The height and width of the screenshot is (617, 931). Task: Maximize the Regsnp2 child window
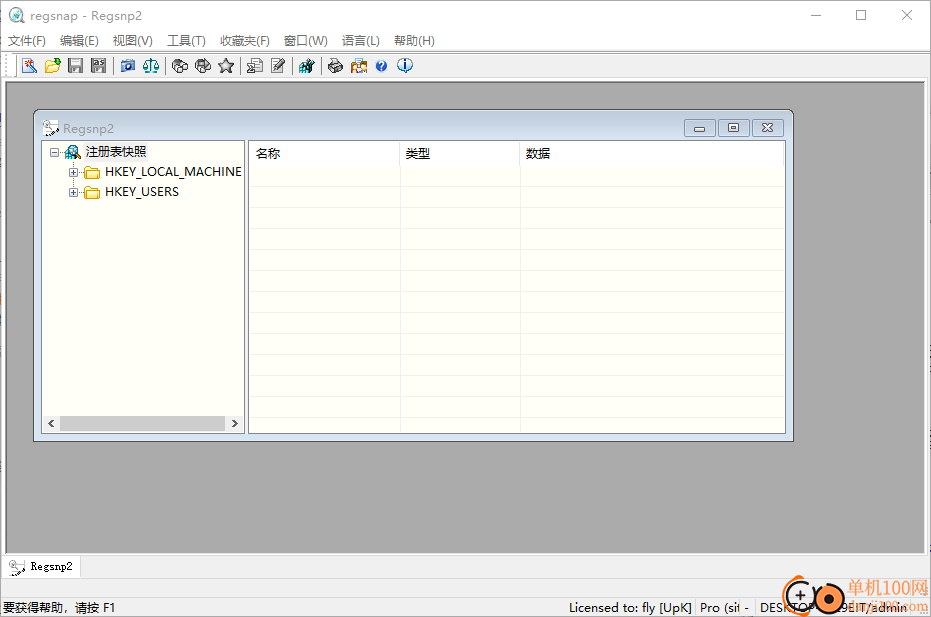tap(733, 128)
